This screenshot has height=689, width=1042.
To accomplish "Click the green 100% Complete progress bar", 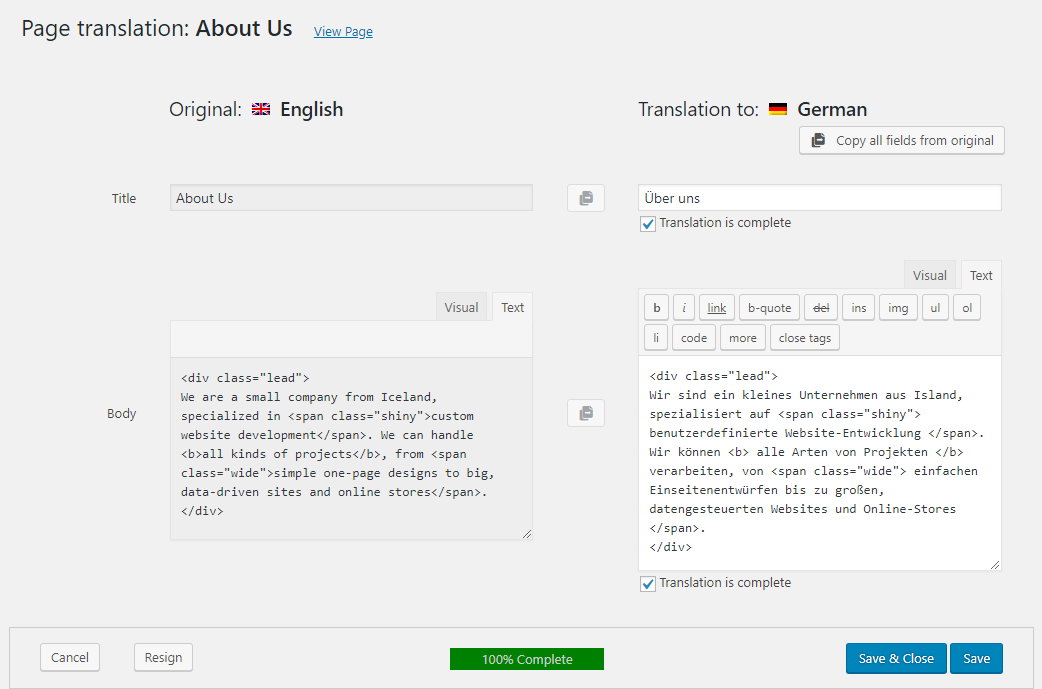I will (x=526, y=658).
